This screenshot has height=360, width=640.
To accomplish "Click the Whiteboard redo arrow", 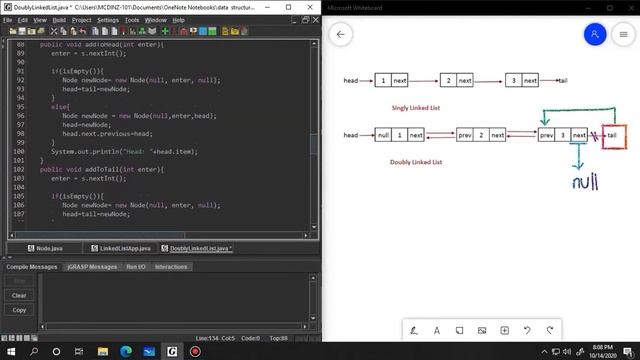I will [x=550, y=330].
